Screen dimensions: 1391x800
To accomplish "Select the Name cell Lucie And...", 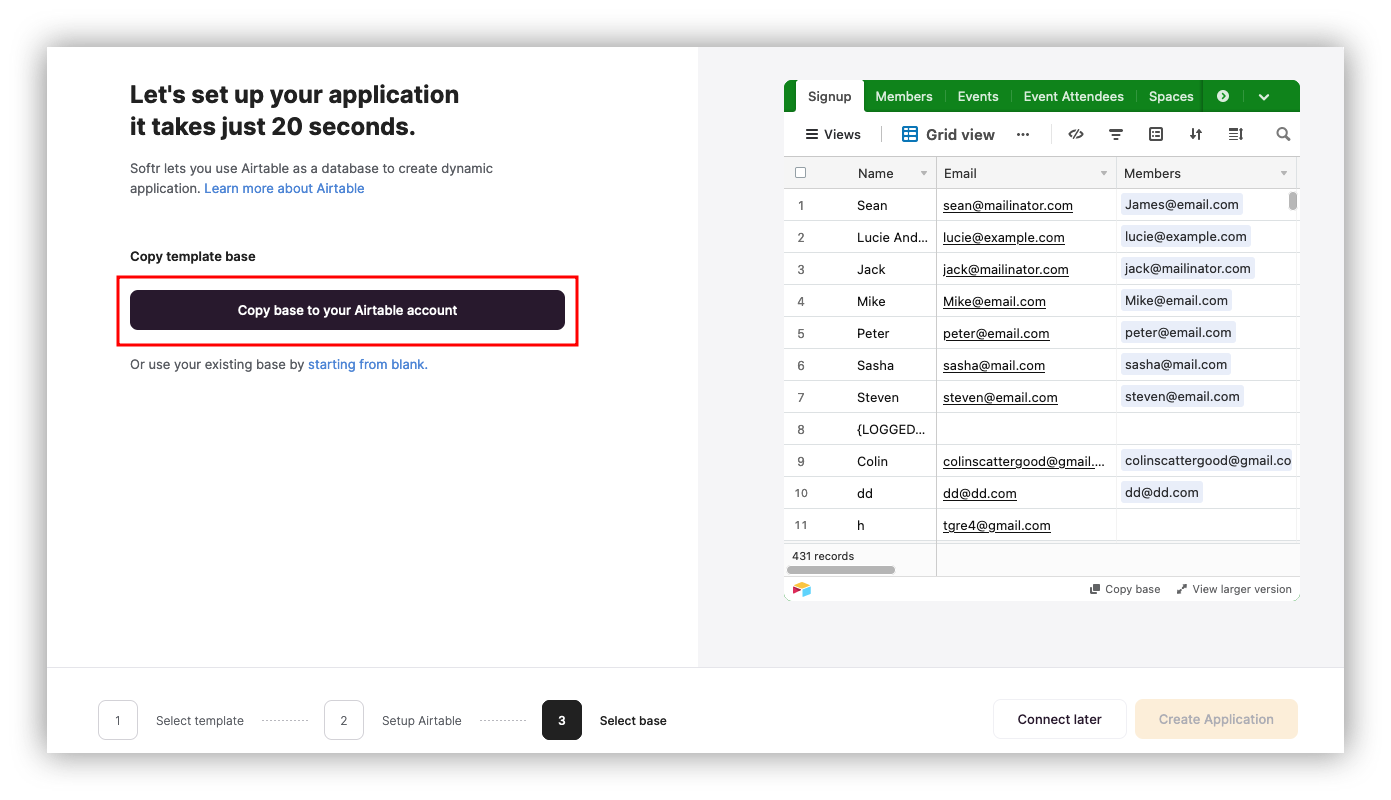I will 893,237.
